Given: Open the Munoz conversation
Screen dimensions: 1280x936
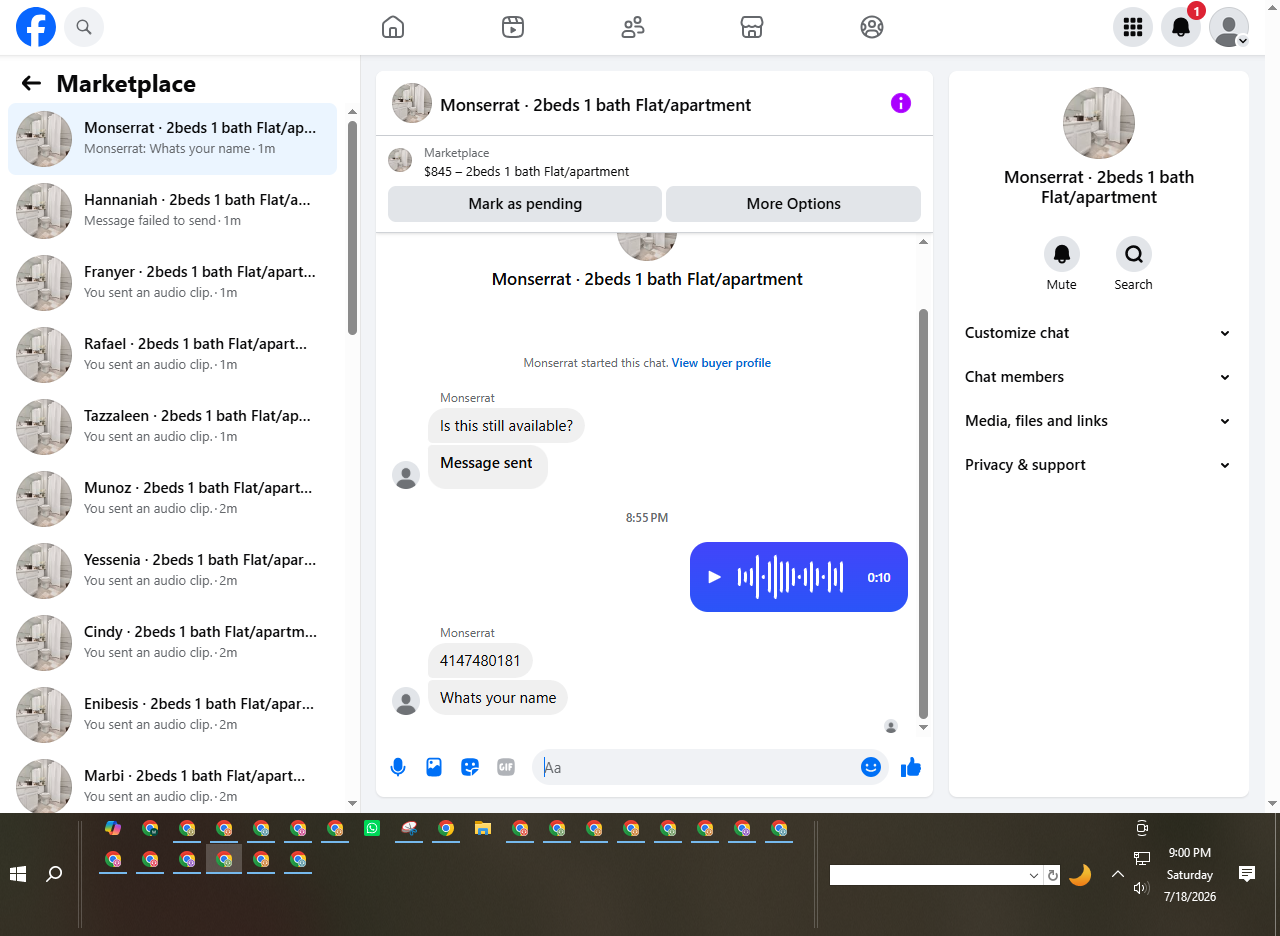Looking at the screenshot, I should 172,499.
